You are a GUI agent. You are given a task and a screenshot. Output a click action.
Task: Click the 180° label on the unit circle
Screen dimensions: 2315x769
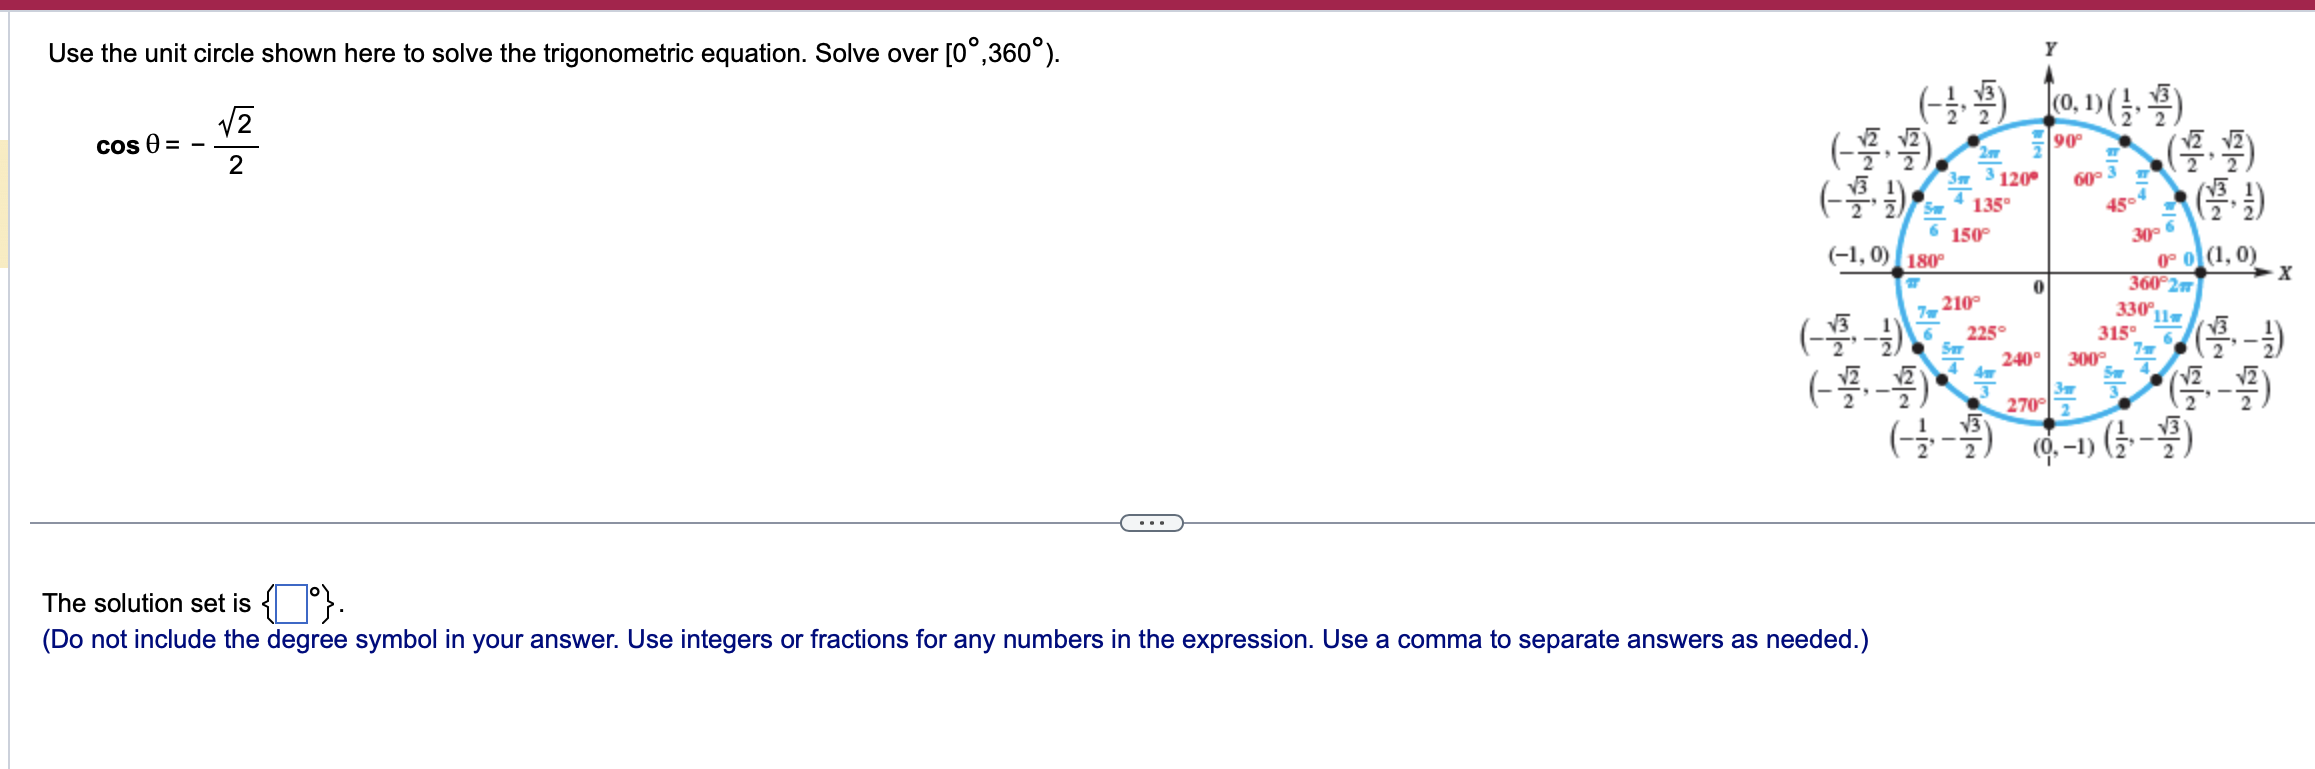tap(1925, 259)
